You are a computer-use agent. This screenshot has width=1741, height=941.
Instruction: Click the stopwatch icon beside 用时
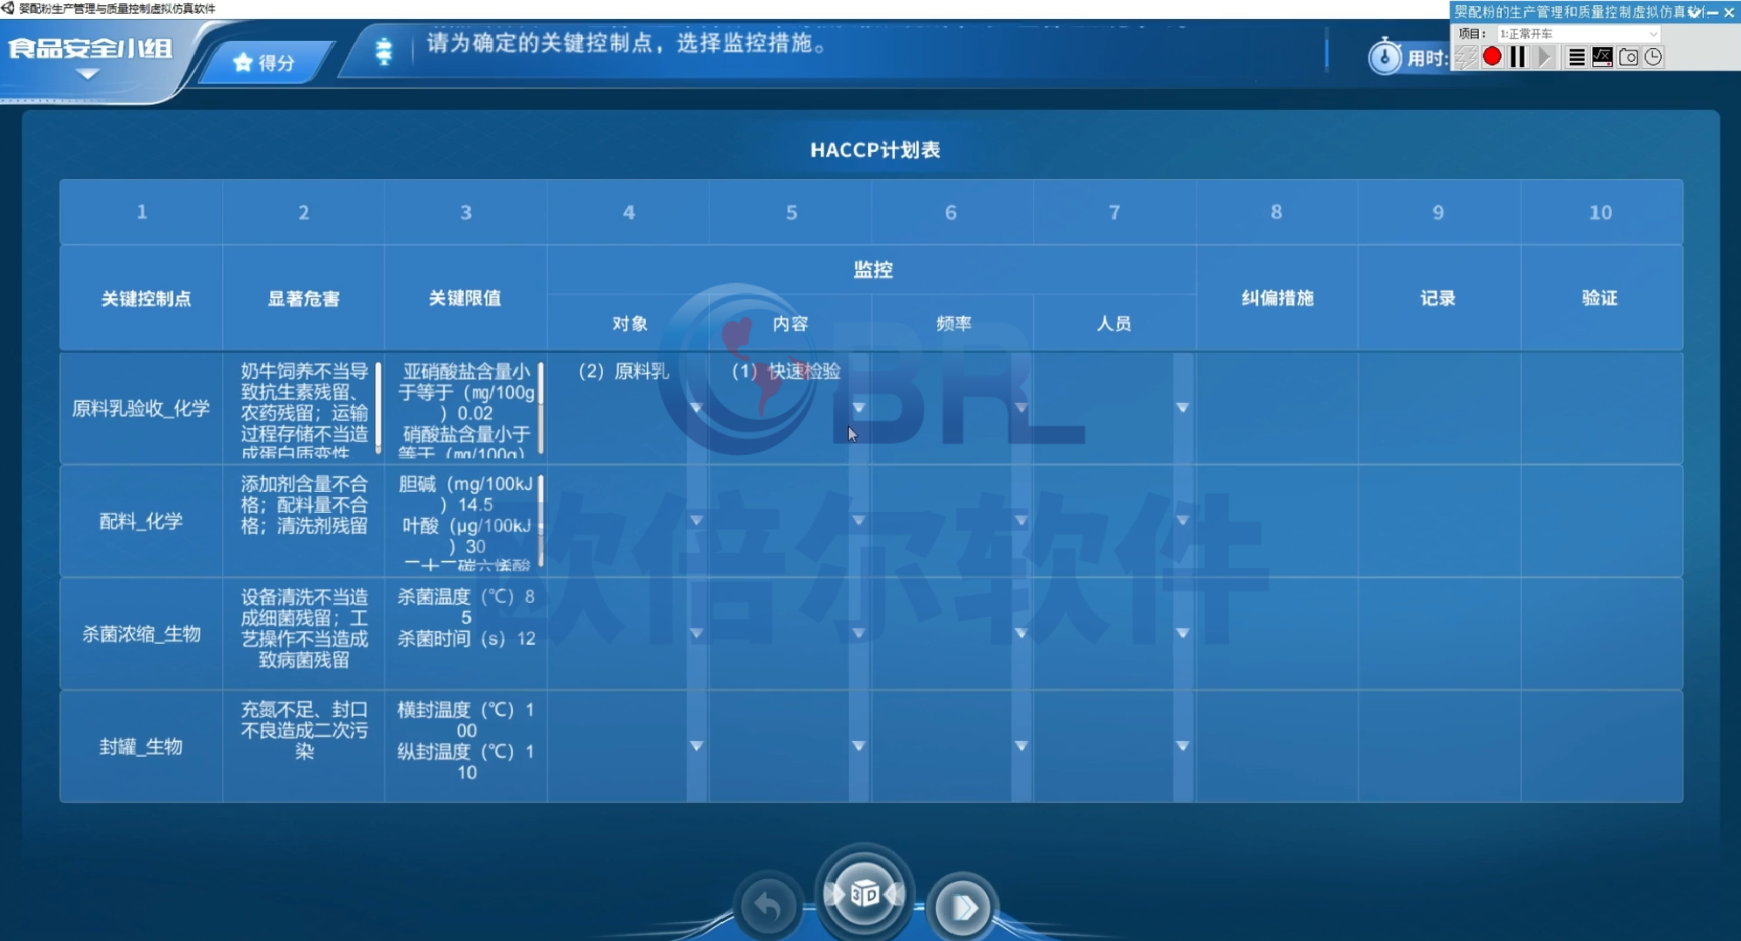pyautogui.click(x=1384, y=58)
